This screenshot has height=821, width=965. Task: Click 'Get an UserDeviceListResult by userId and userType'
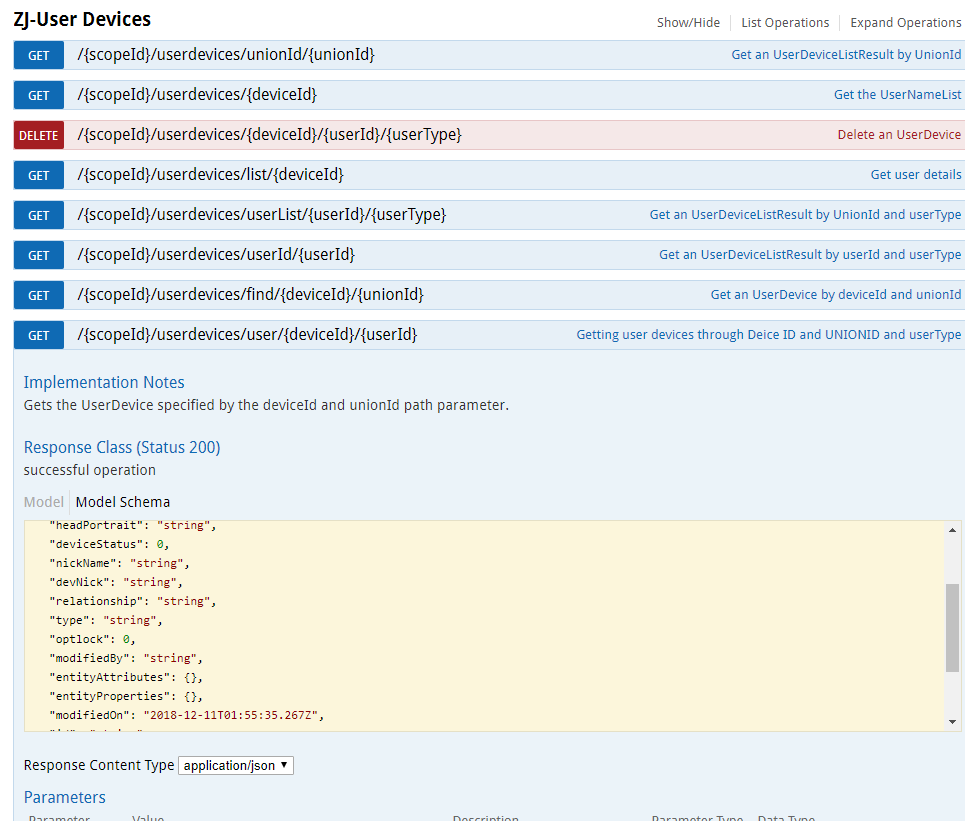[x=810, y=255]
